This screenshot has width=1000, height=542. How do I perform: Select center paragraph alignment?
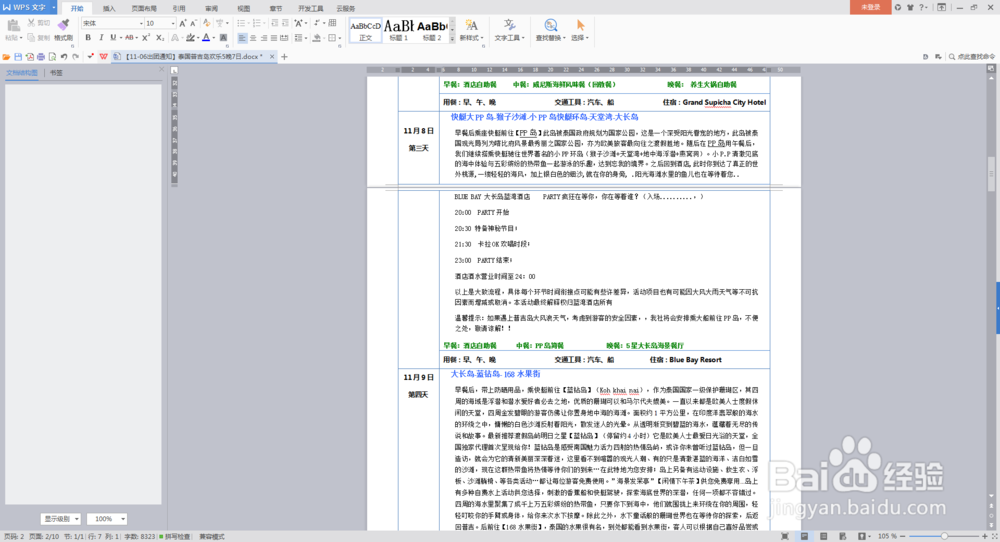coord(253,38)
